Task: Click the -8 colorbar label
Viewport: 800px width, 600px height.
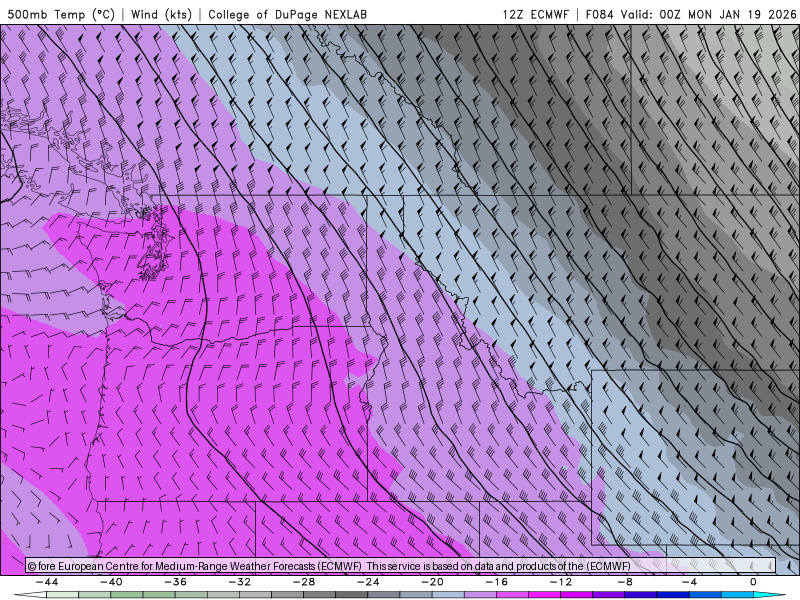Action: coord(625,582)
